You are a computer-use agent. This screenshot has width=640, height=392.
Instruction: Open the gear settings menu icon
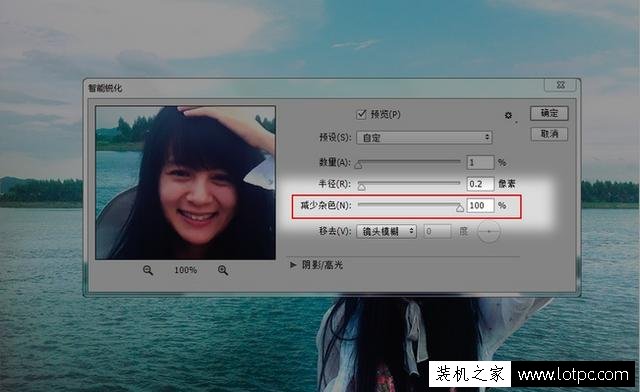[x=508, y=116]
